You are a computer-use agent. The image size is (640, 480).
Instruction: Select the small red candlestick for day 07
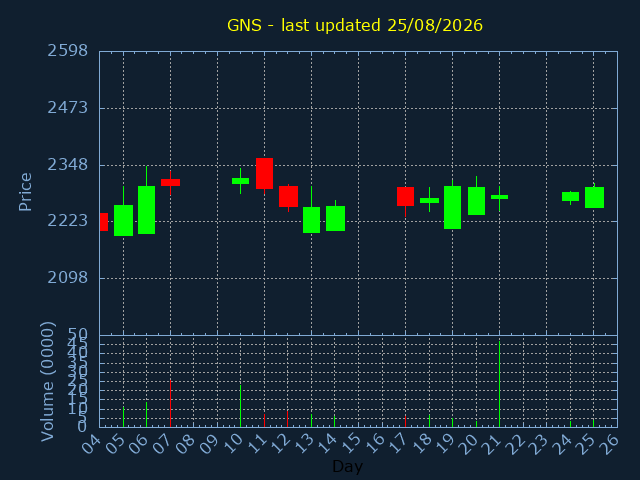[x=170, y=182]
